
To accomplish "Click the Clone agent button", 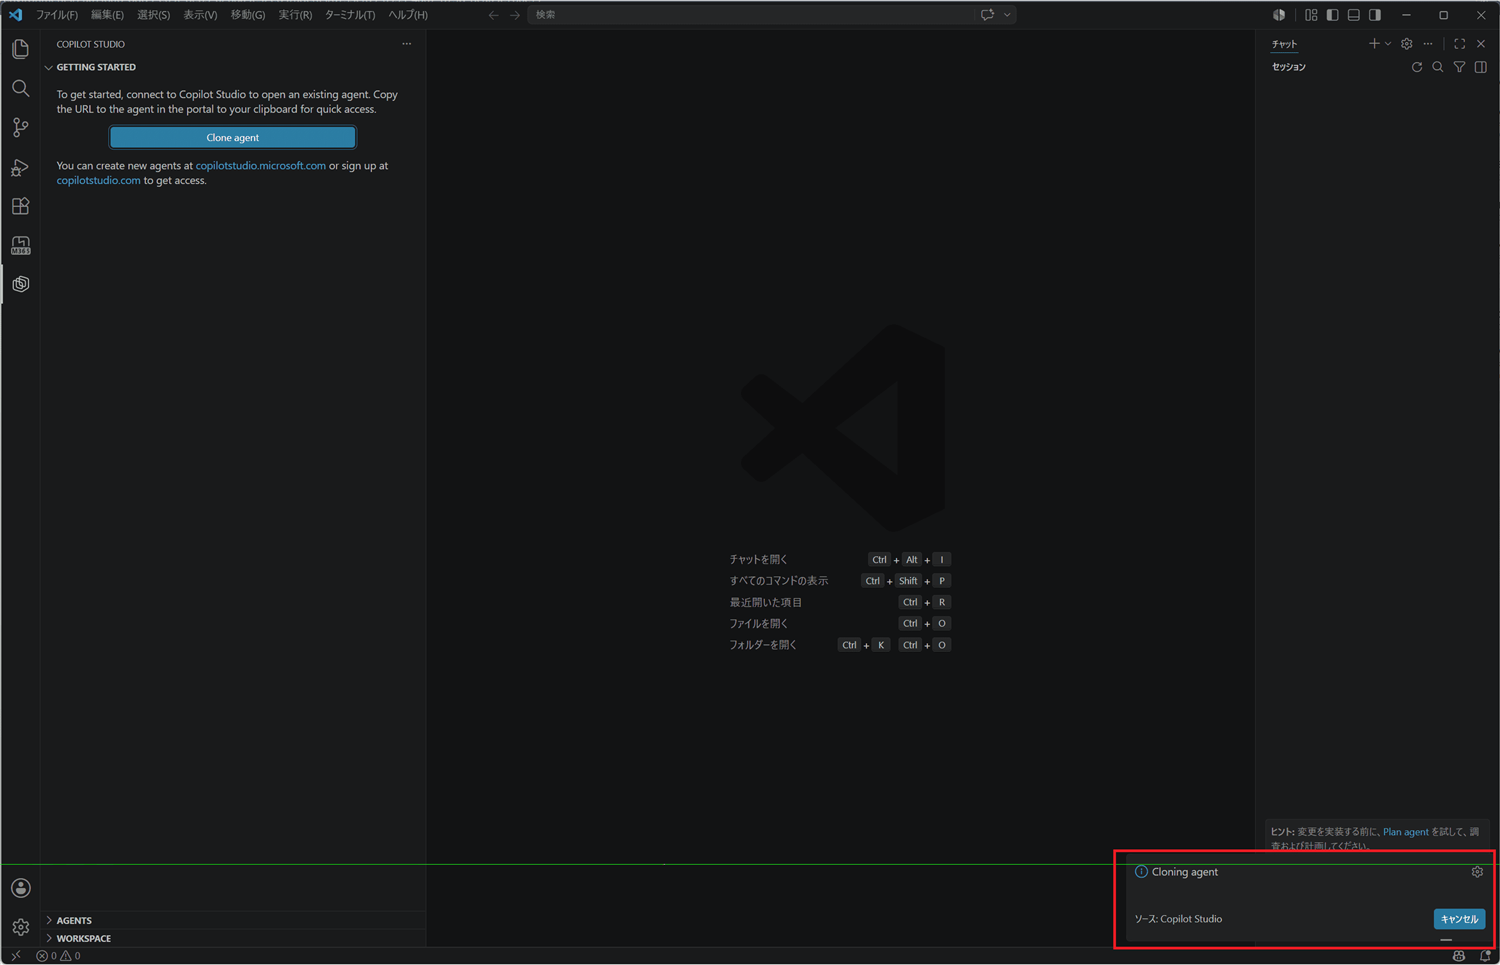I will [233, 137].
